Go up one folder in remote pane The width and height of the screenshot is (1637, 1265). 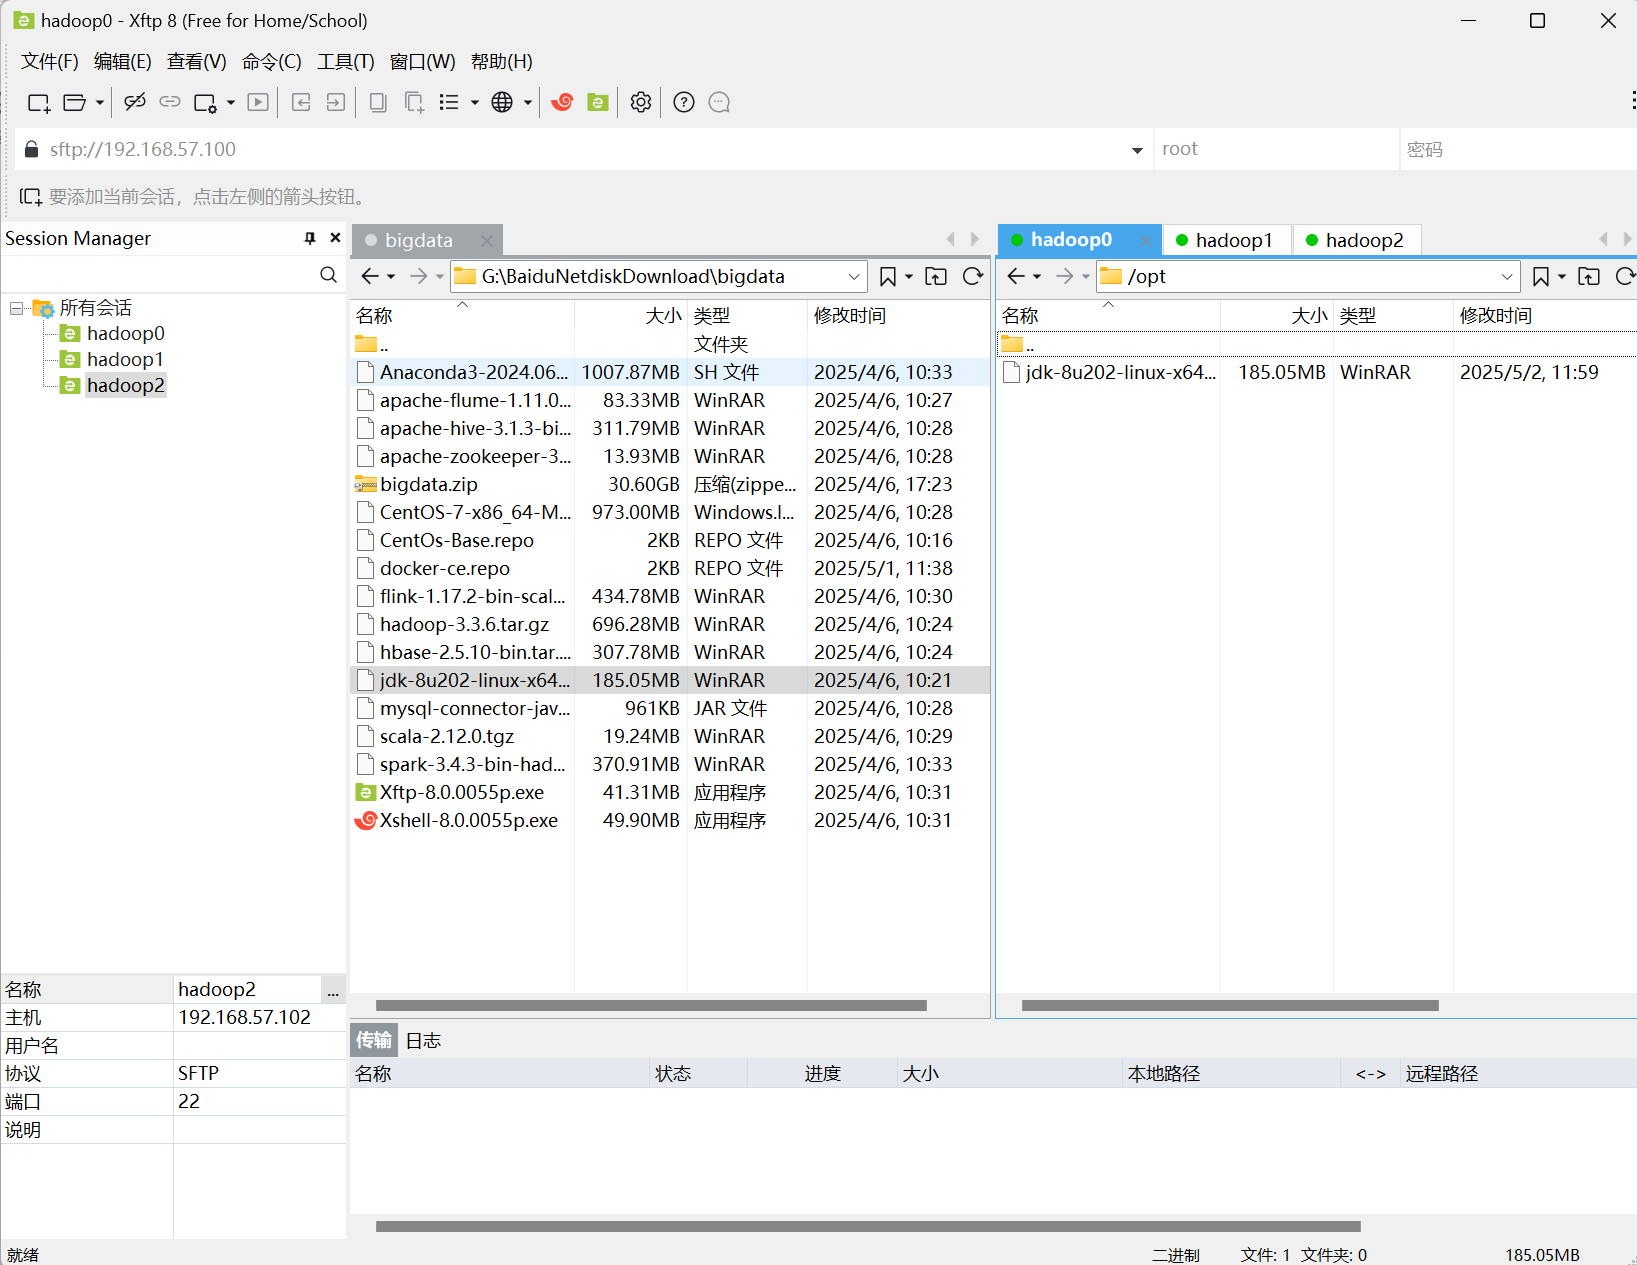pyautogui.click(x=1589, y=277)
